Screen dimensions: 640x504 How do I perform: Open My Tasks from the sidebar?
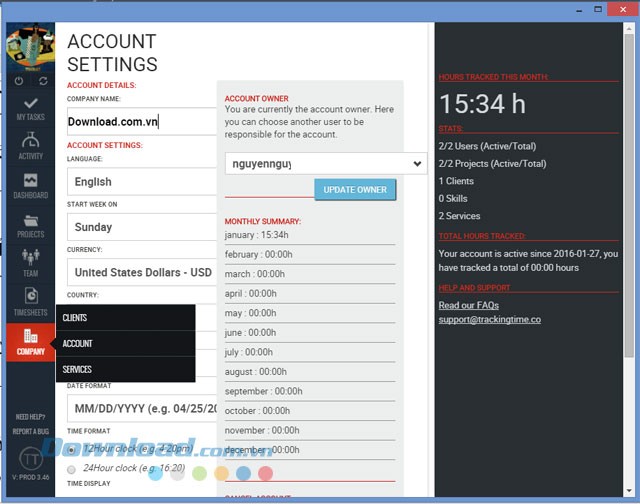point(30,108)
